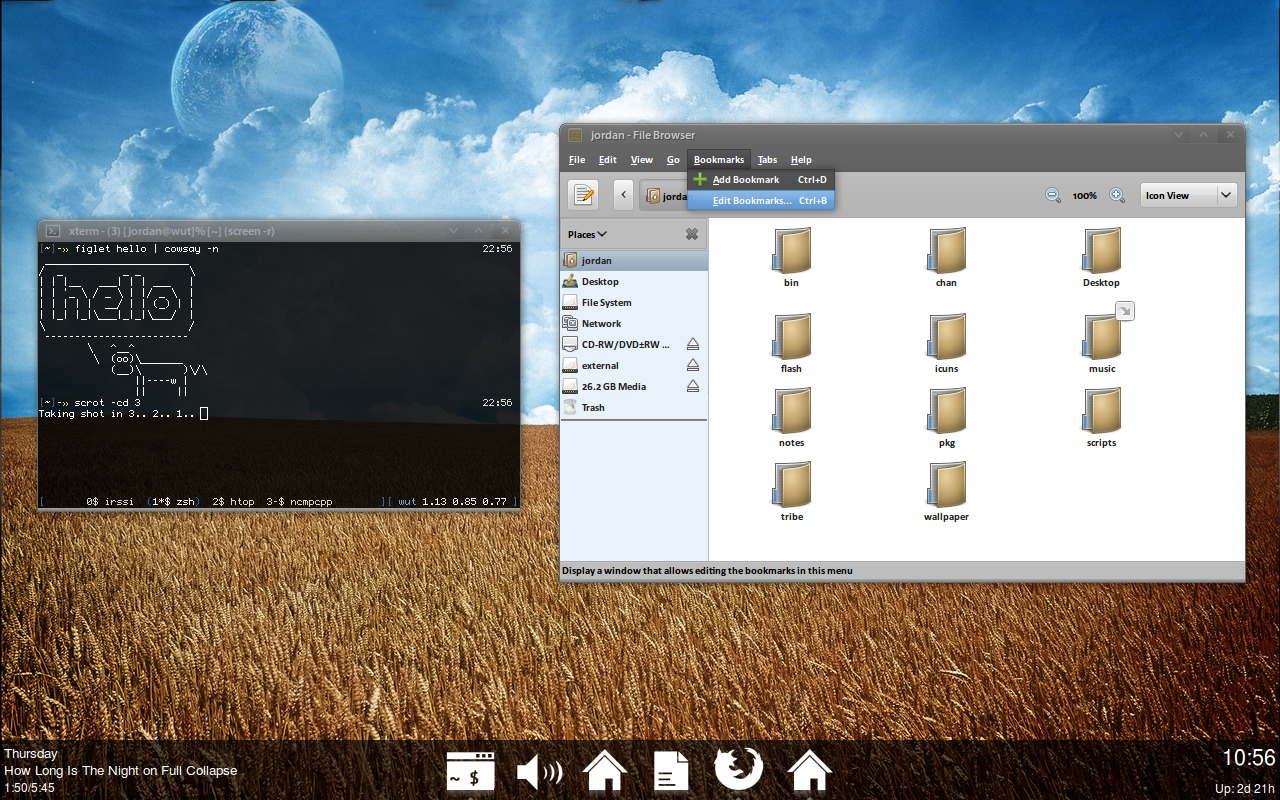
Task: Click the '1*$ zsh' screen window label
Action: pyautogui.click(x=174, y=501)
